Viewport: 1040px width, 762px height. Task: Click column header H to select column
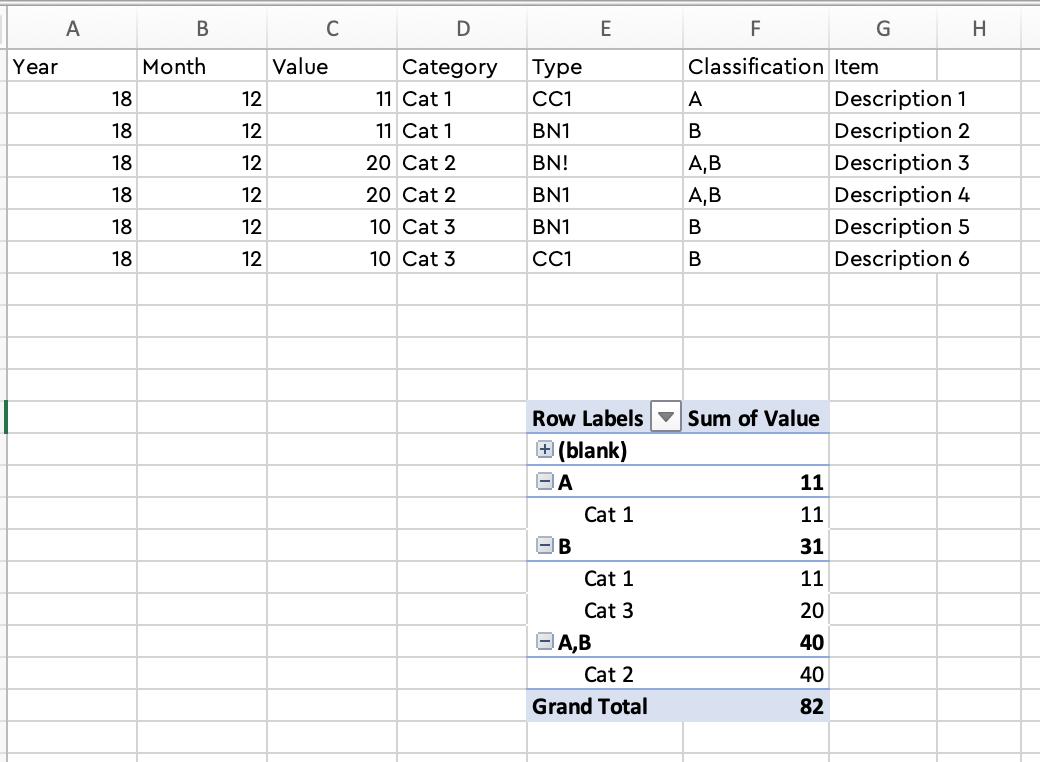(978, 30)
